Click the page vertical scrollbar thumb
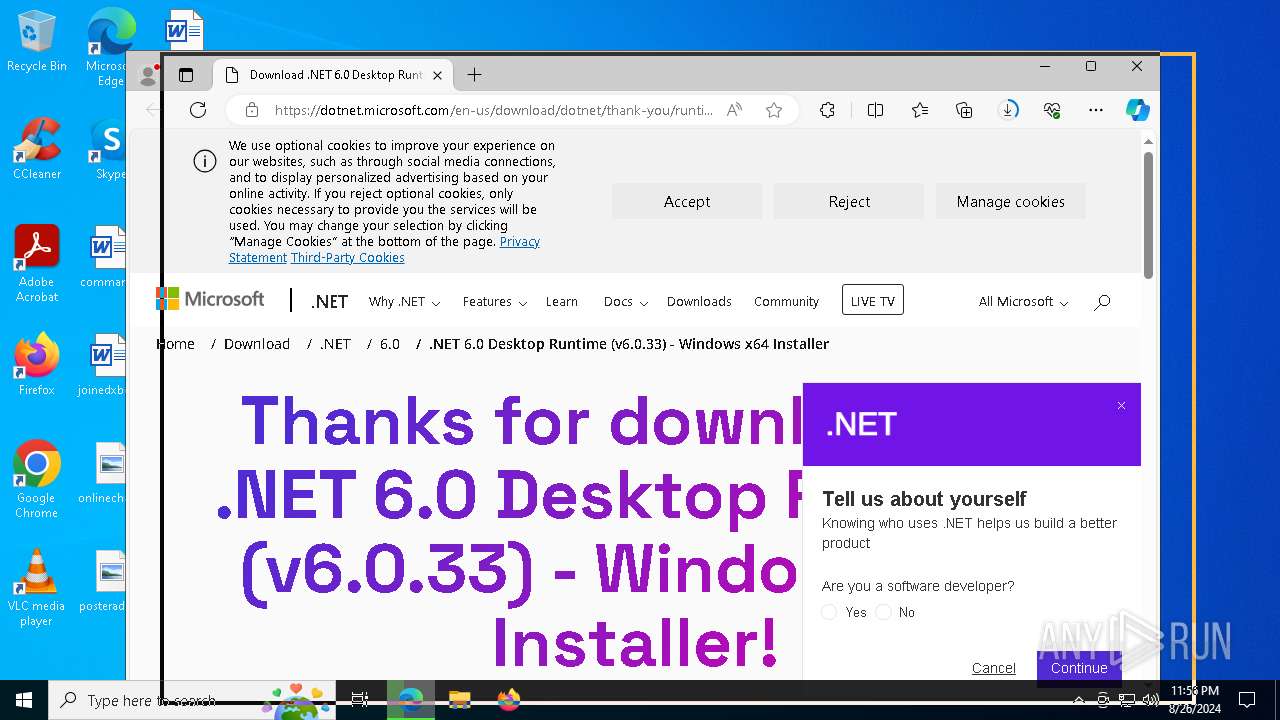The height and width of the screenshot is (720, 1280). coord(1149,215)
